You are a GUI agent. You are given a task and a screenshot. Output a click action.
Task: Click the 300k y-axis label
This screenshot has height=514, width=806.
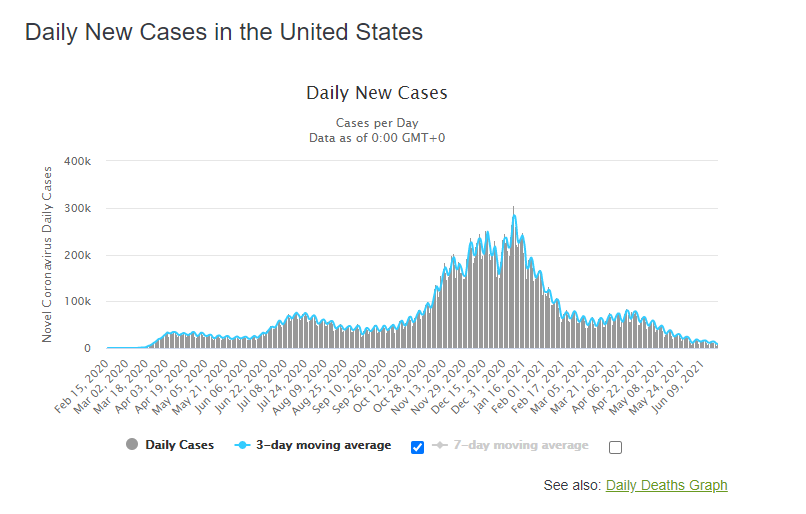(x=77, y=208)
